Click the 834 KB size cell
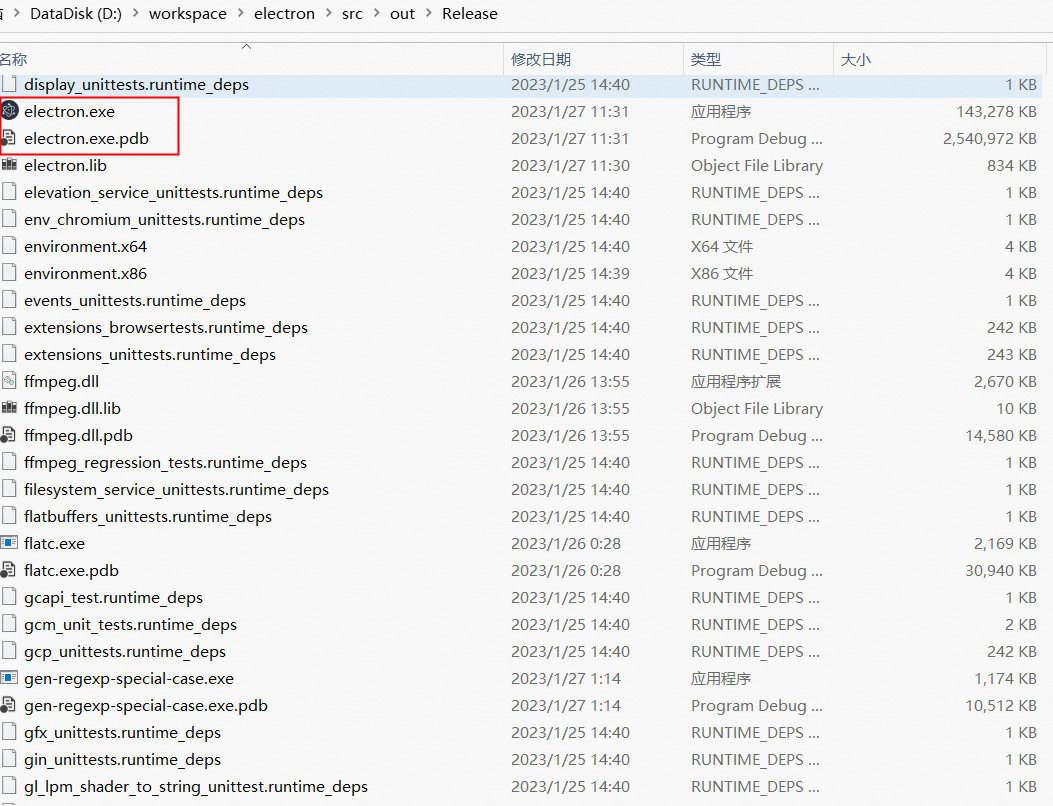Viewport: 1053px width, 806px height. click(x=1012, y=165)
